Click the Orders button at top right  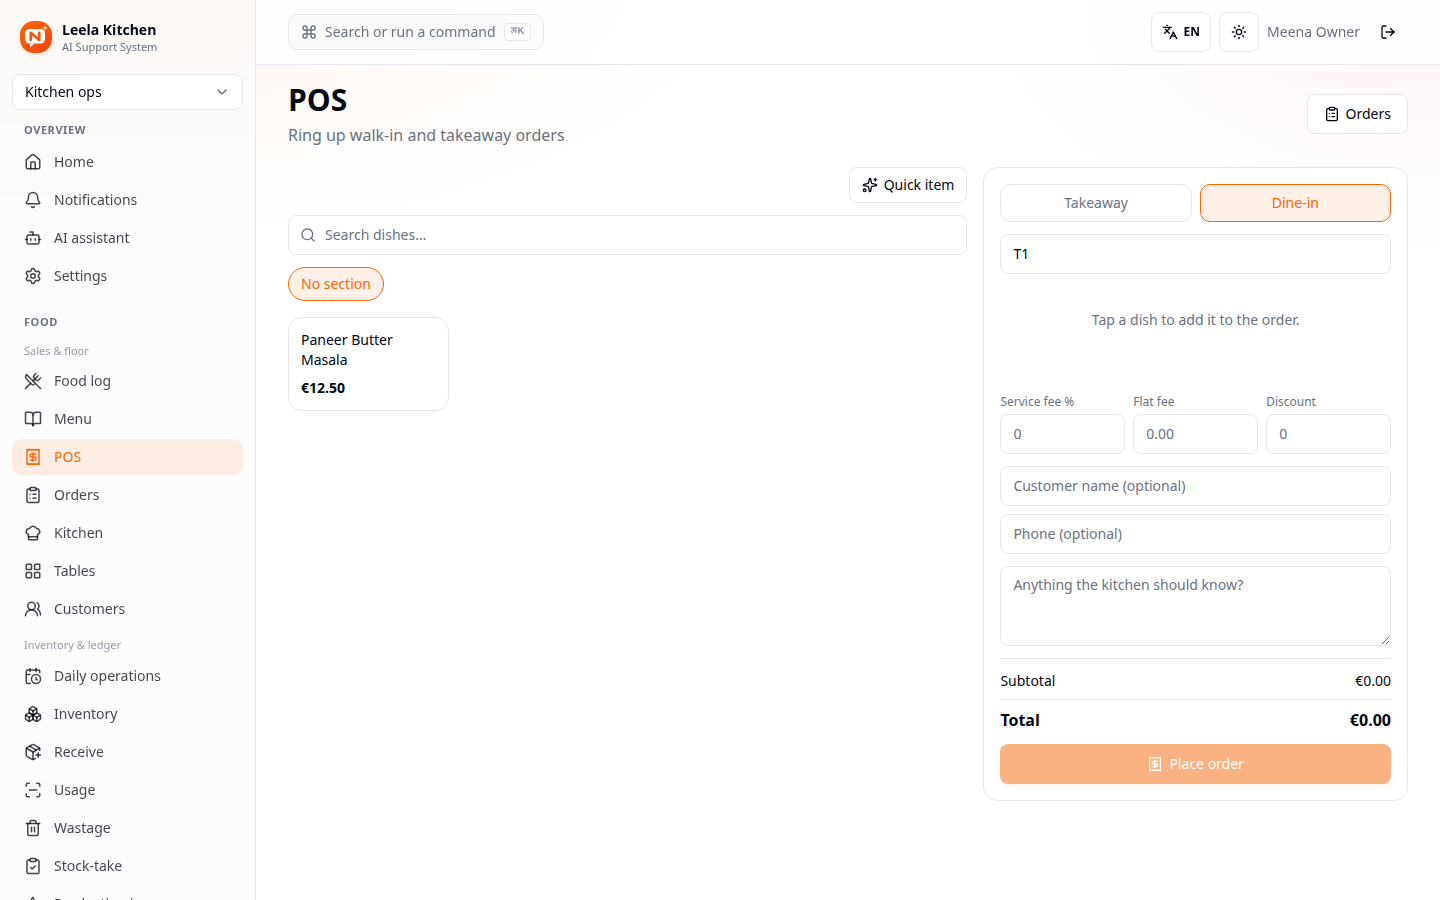pos(1357,114)
